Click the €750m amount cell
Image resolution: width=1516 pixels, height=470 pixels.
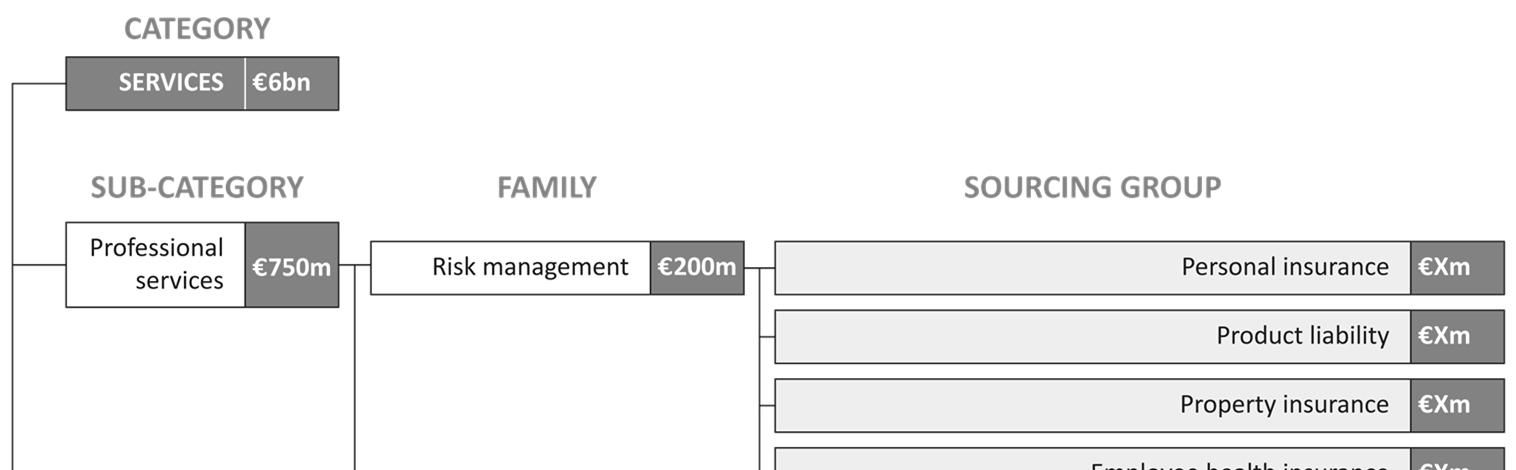click(292, 264)
